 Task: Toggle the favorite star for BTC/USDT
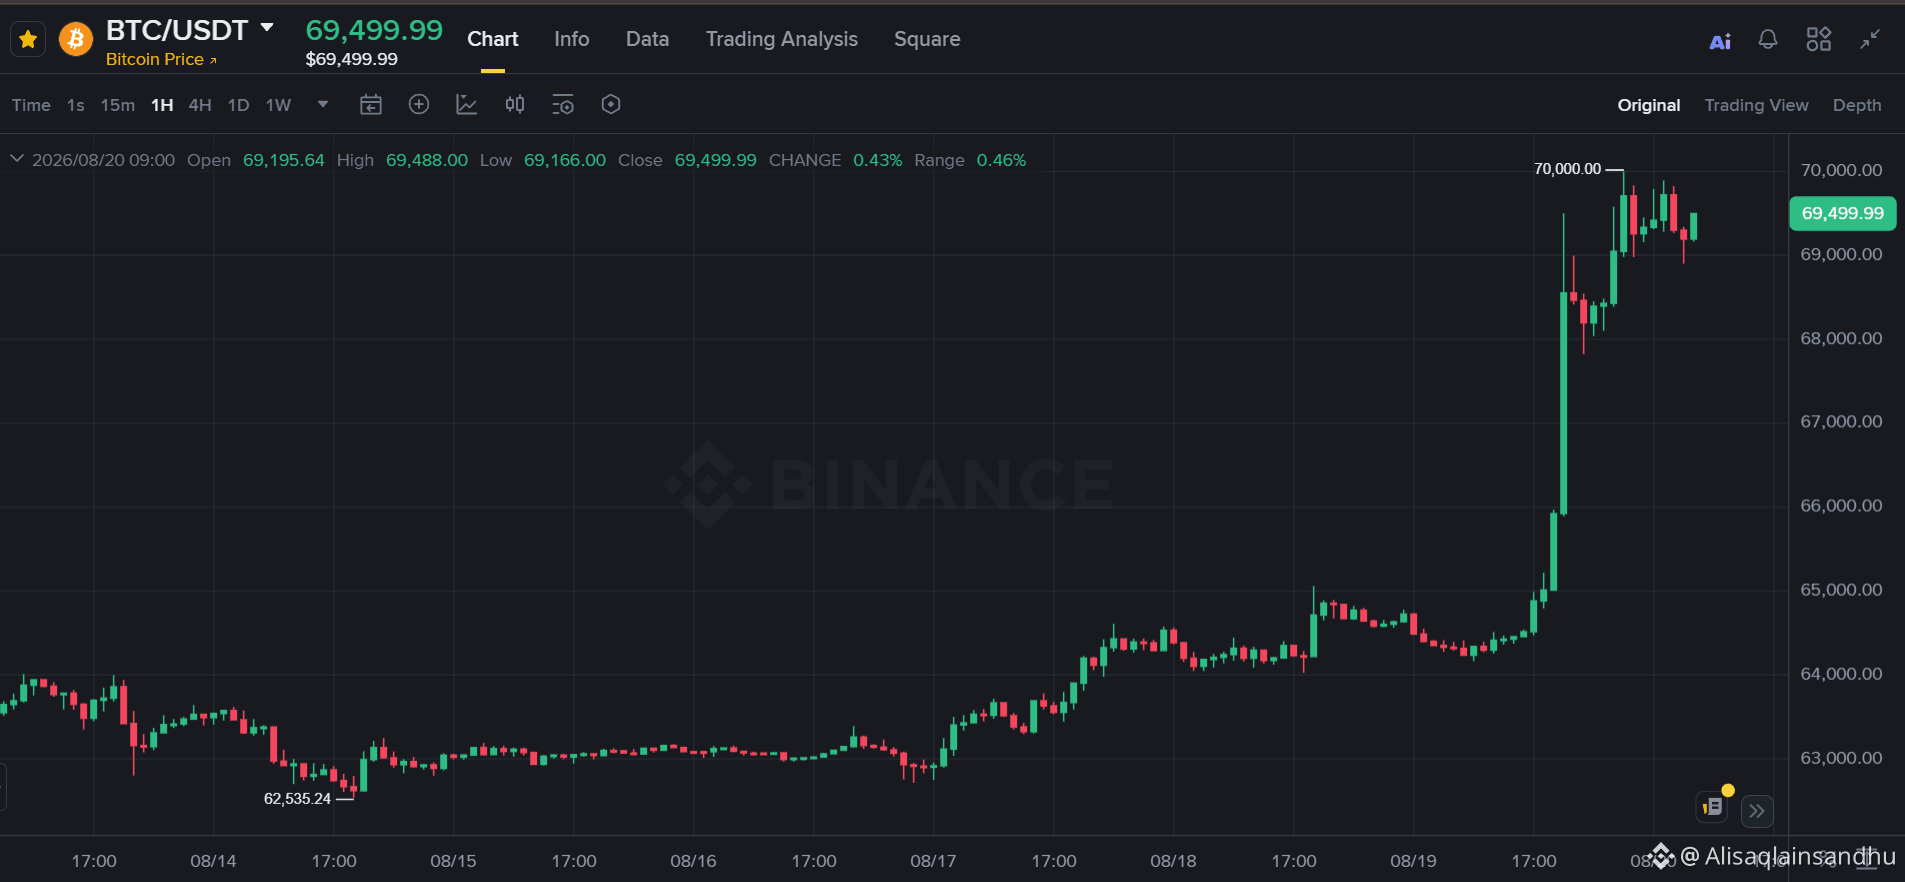[x=28, y=39]
